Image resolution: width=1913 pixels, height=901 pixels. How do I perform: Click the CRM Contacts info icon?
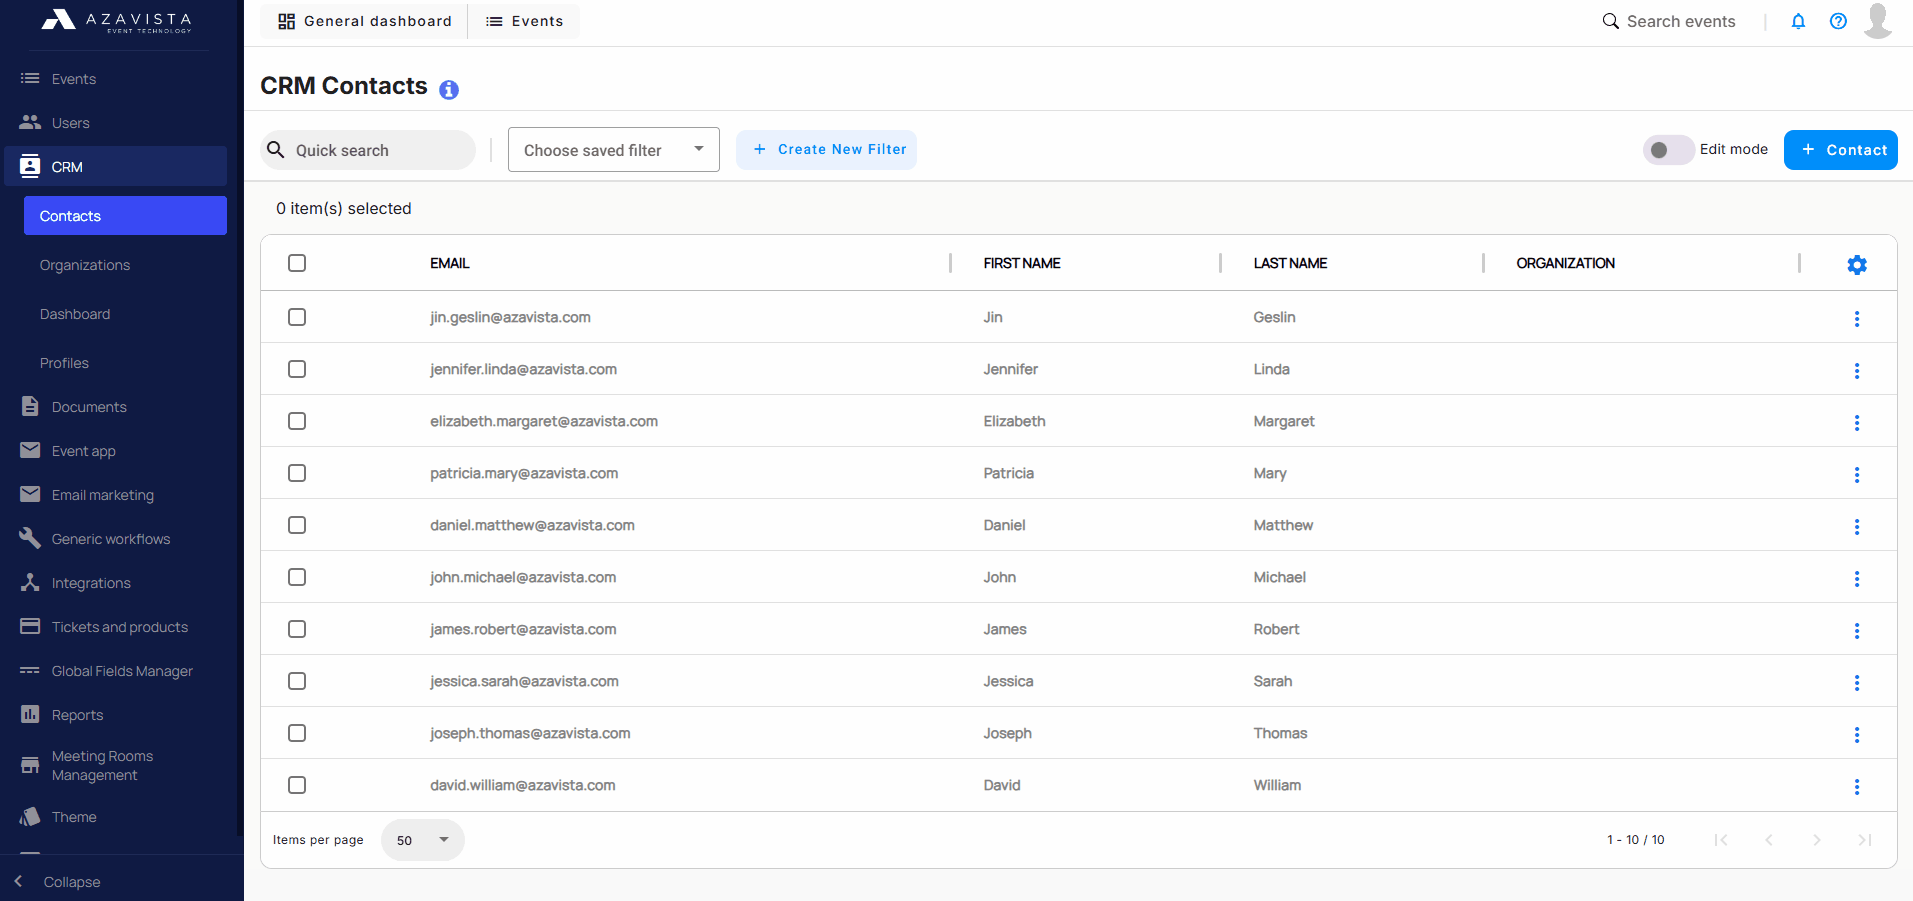pos(449,90)
